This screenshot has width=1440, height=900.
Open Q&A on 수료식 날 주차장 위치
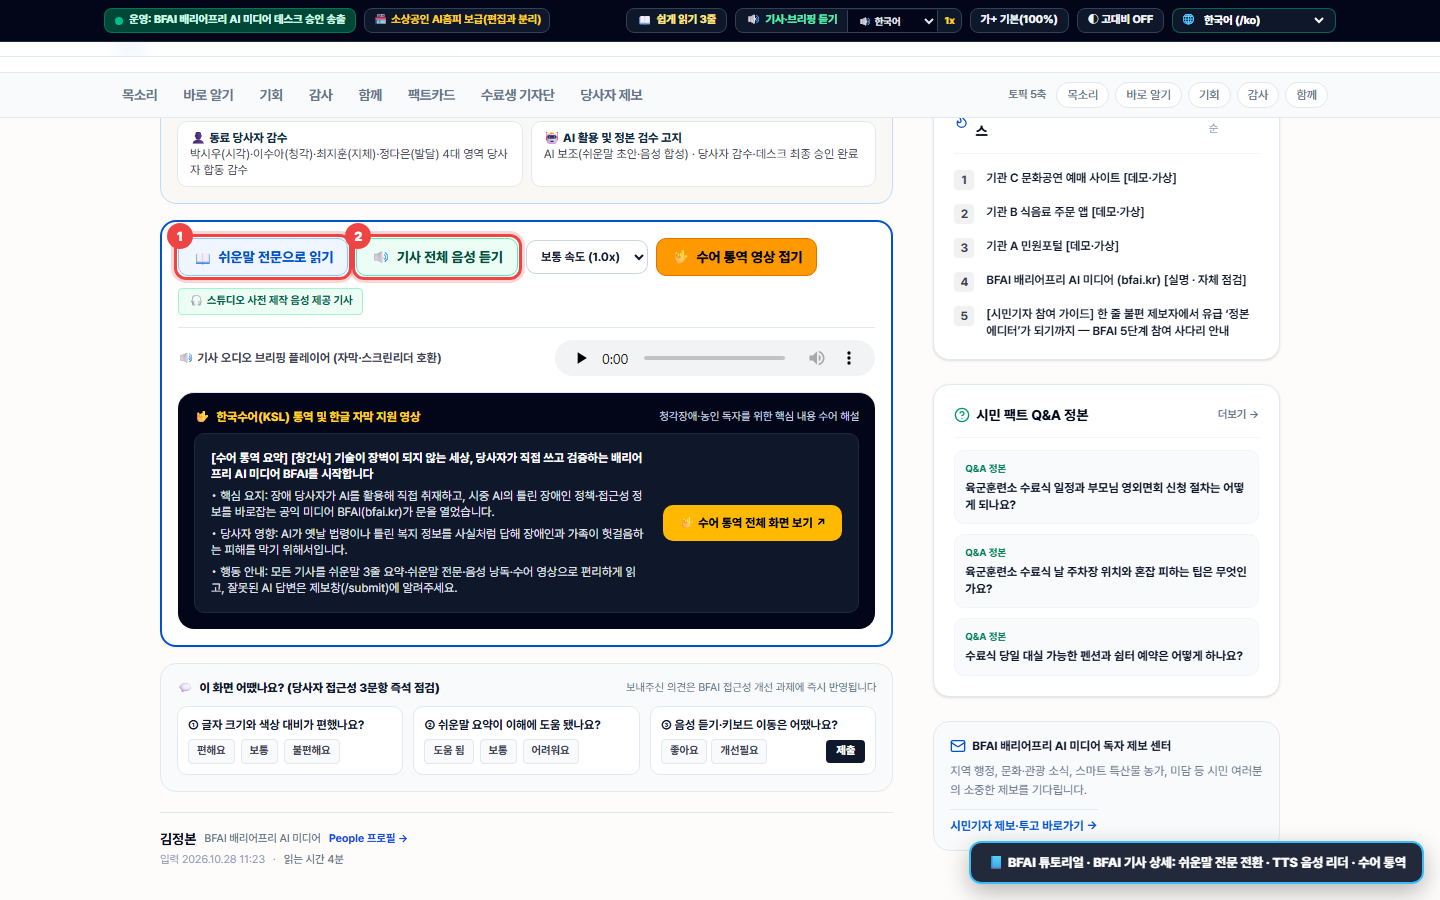click(x=1105, y=571)
